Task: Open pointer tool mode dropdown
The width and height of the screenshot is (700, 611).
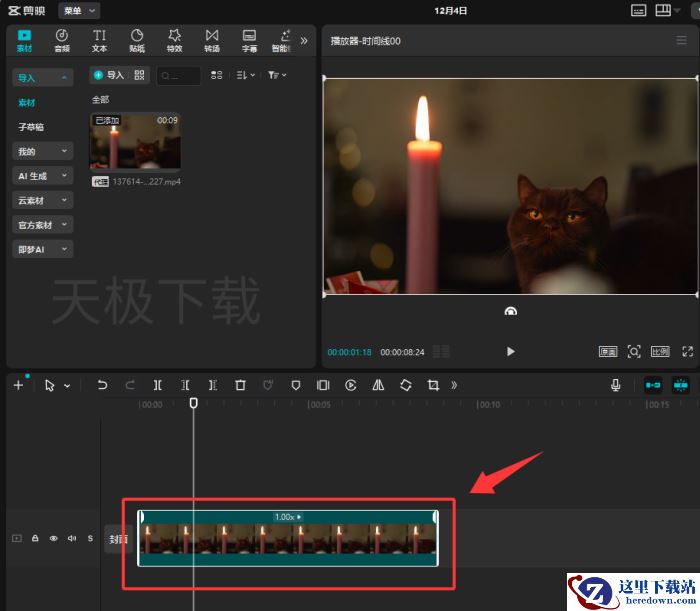Action: [67, 386]
